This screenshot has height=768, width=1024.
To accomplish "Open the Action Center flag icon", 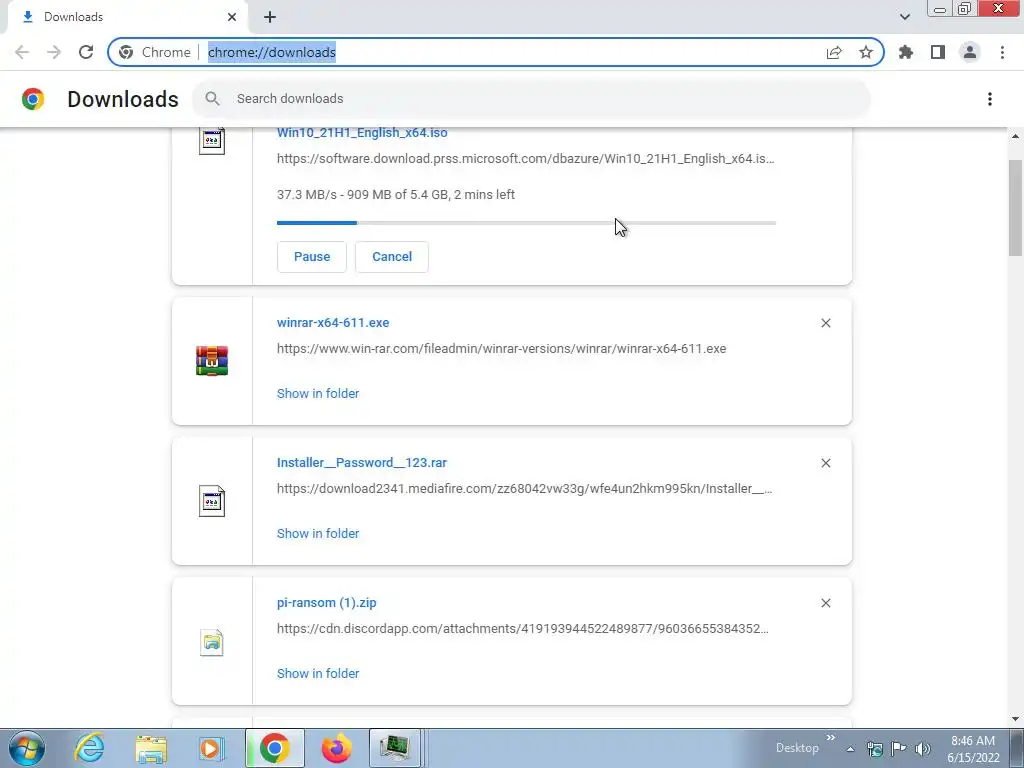I will [899, 749].
